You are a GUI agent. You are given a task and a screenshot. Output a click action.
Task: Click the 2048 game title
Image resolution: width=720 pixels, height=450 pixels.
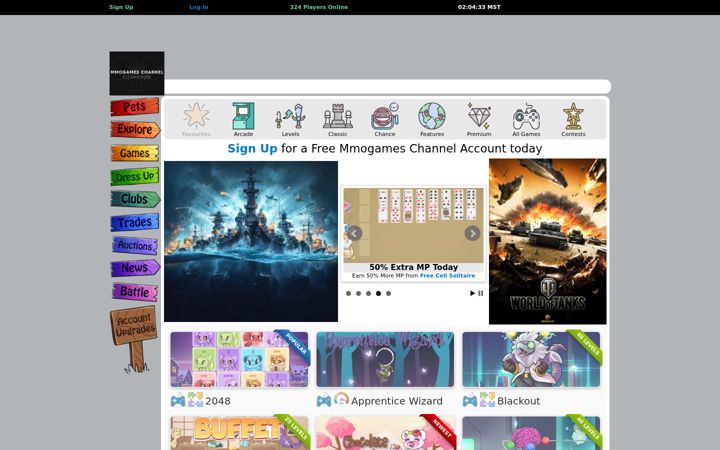point(218,401)
